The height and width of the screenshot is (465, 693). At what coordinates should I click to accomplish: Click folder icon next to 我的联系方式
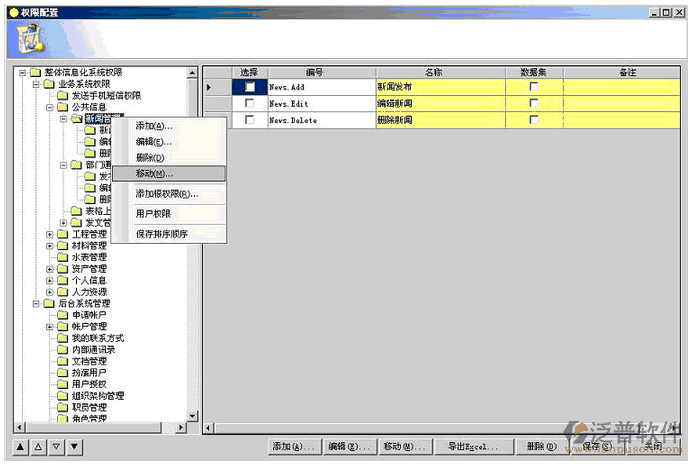[63, 338]
